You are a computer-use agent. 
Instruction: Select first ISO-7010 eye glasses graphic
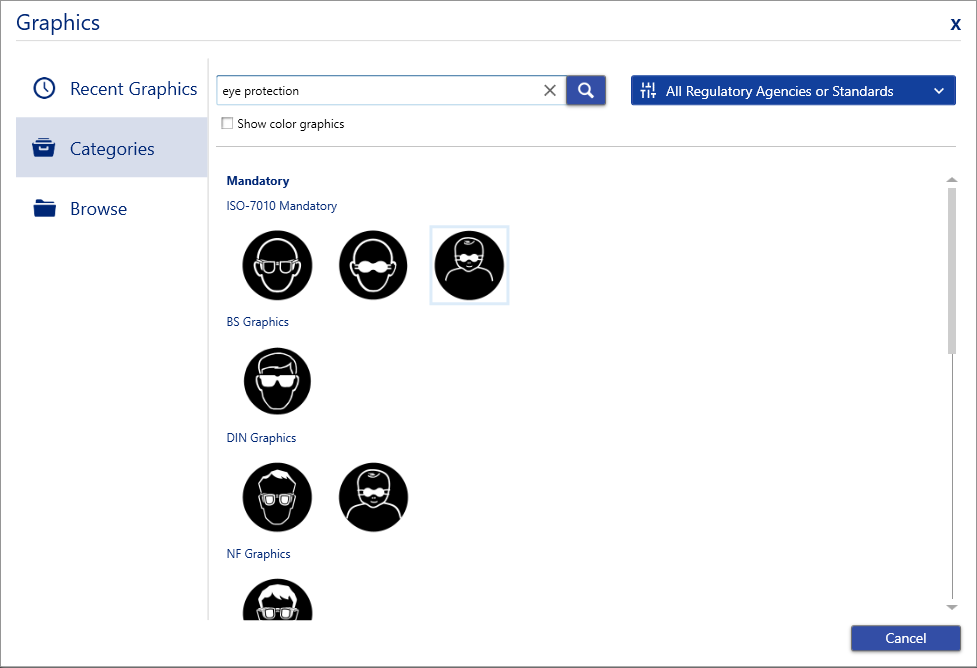click(277, 266)
